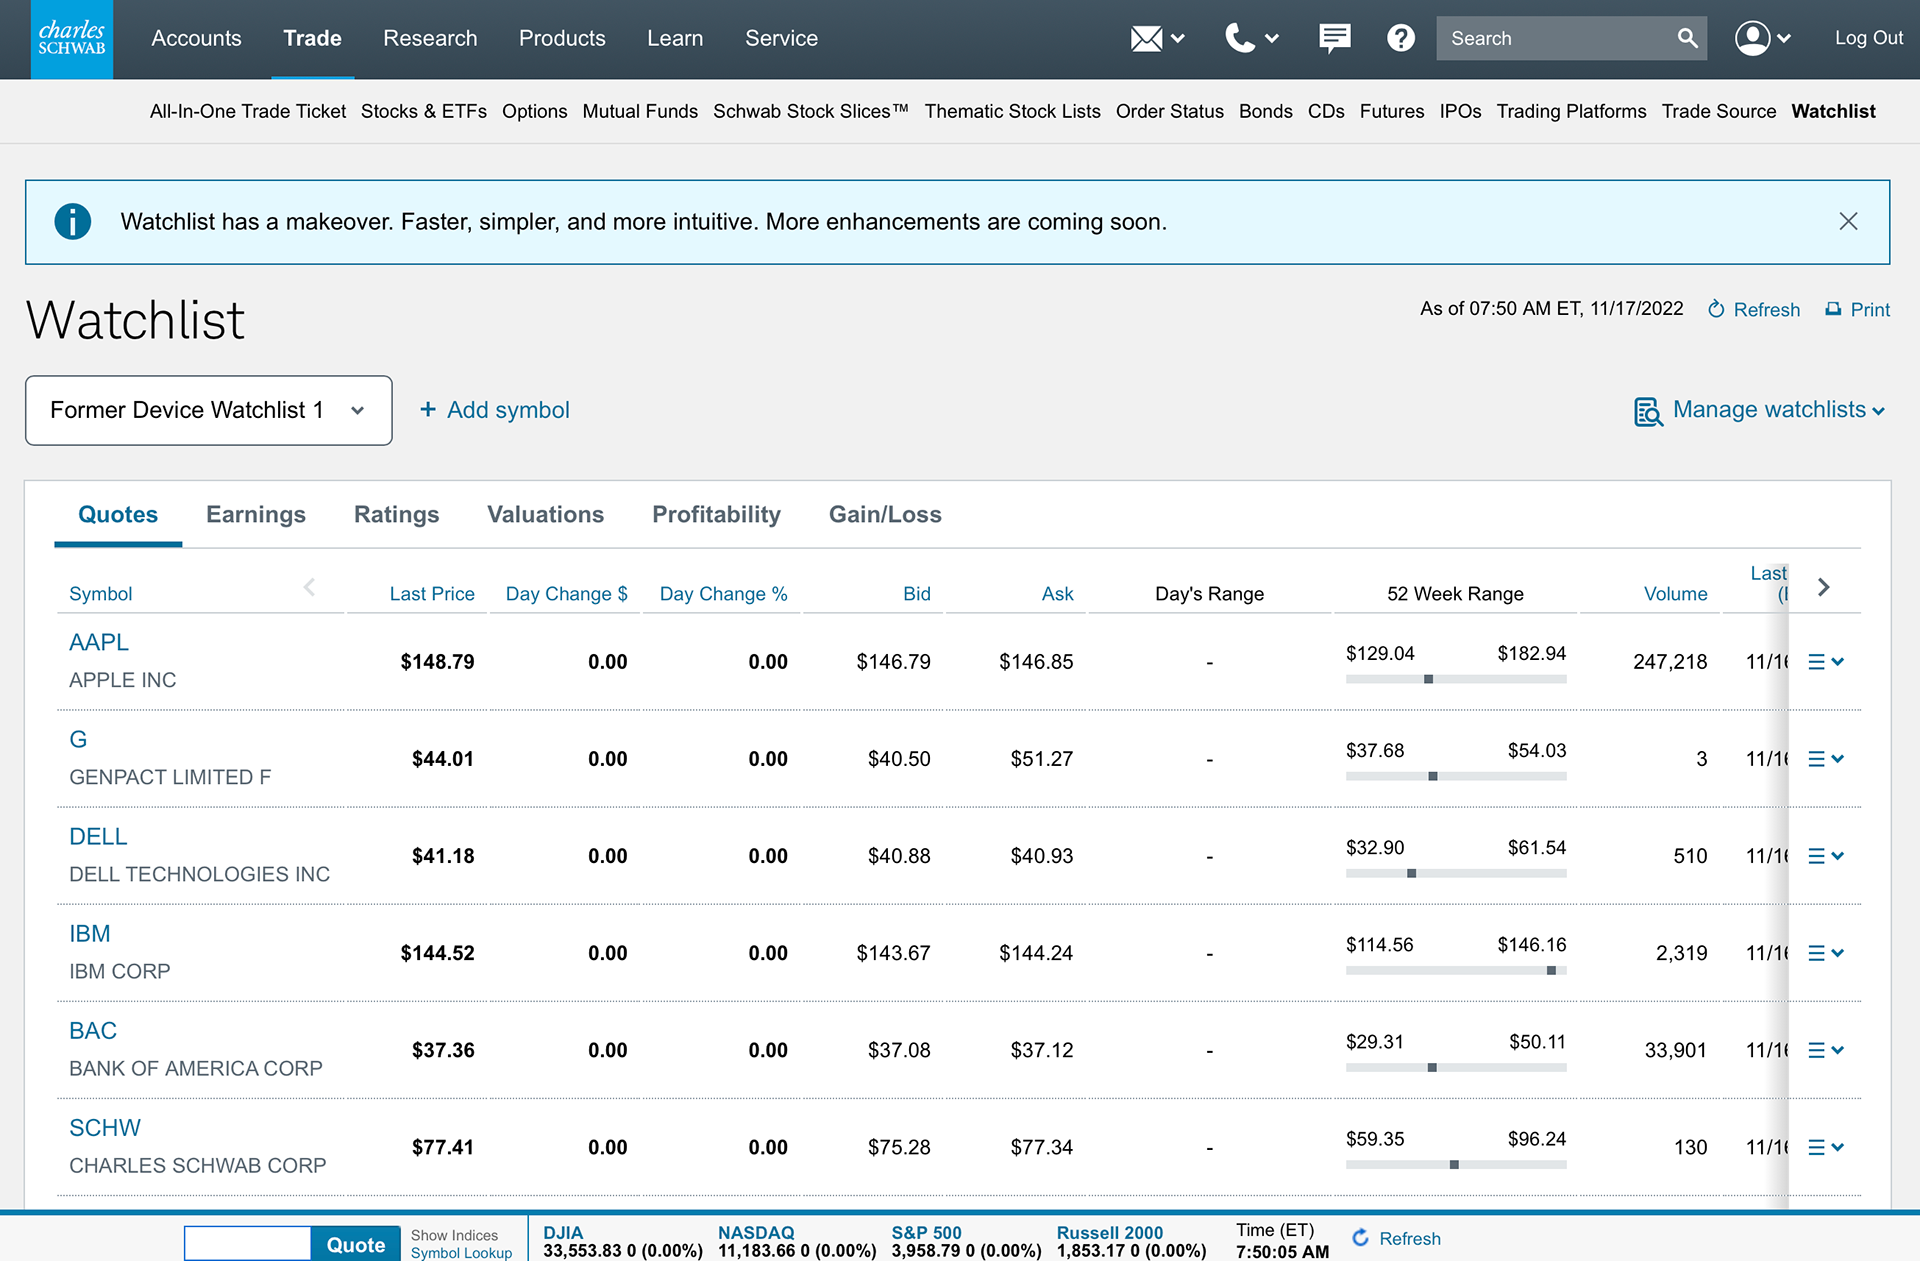This screenshot has height=1261, width=1920.
Task: Click the DJIA index link
Action: click(x=563, y=1233)
